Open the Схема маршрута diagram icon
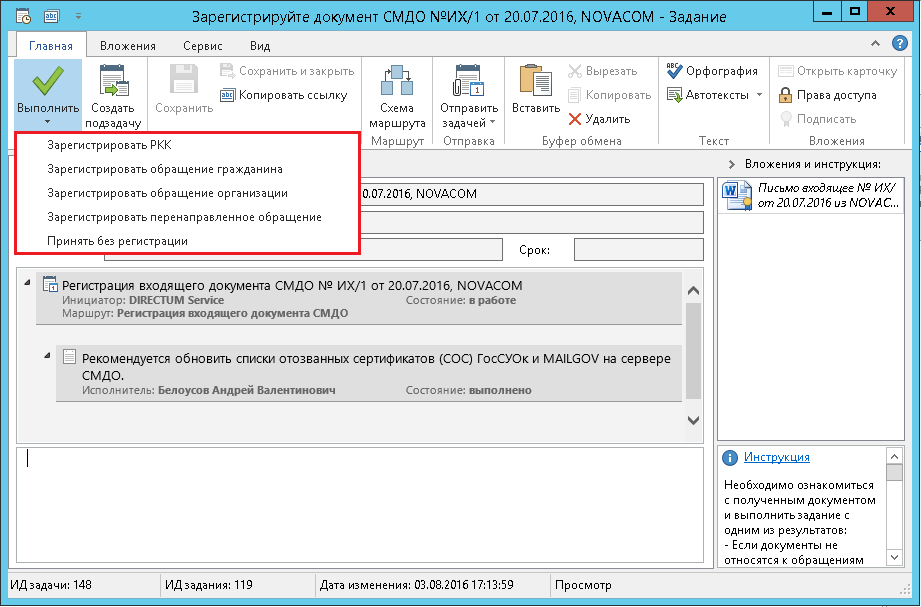The width and height of the screenshot is (921, 607). (397, 82)
